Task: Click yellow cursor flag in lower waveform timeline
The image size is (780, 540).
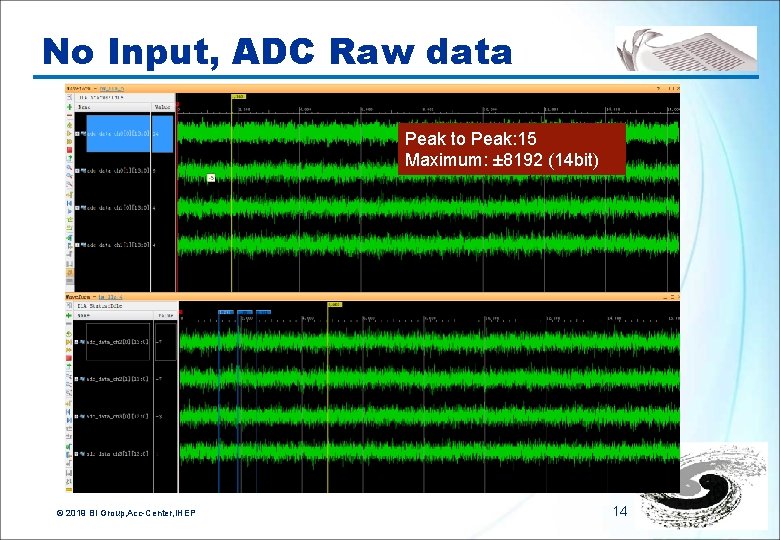Action: [334, 304]
